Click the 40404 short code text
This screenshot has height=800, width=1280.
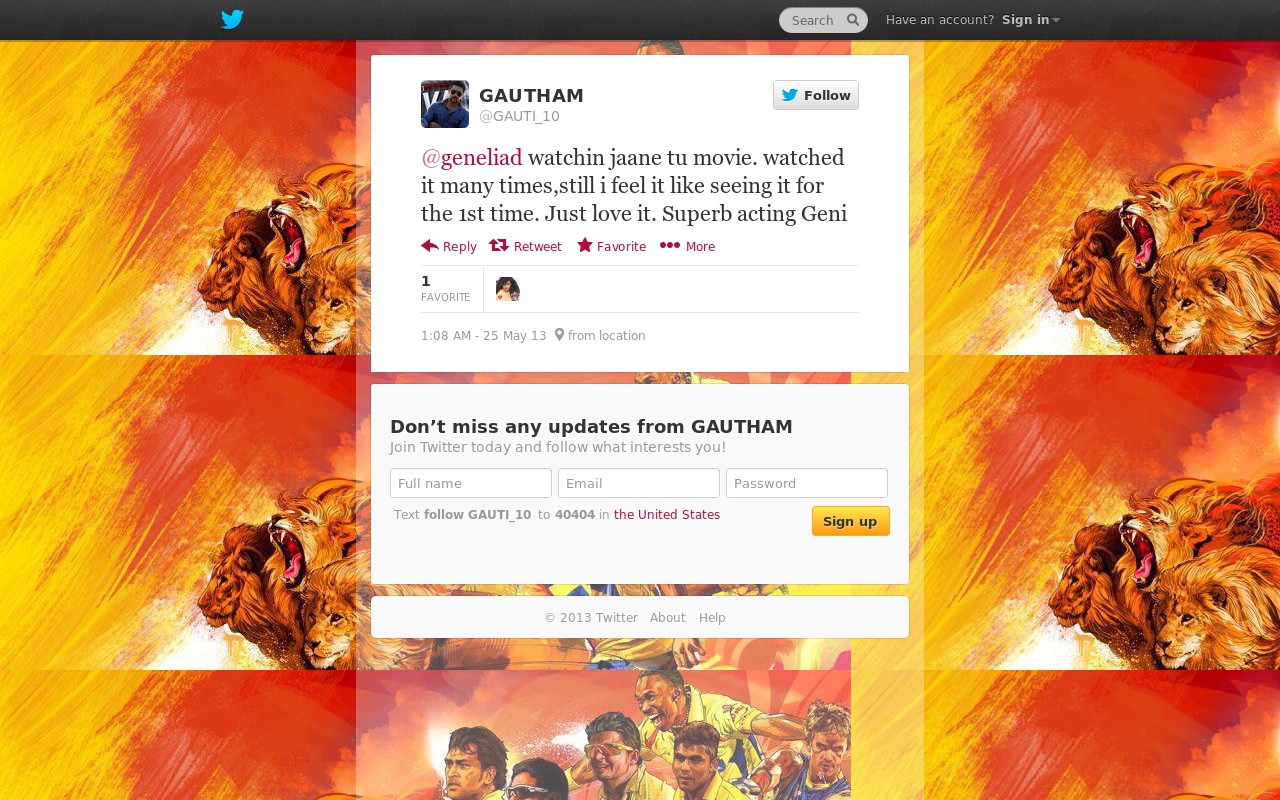(x=575, y=515)
